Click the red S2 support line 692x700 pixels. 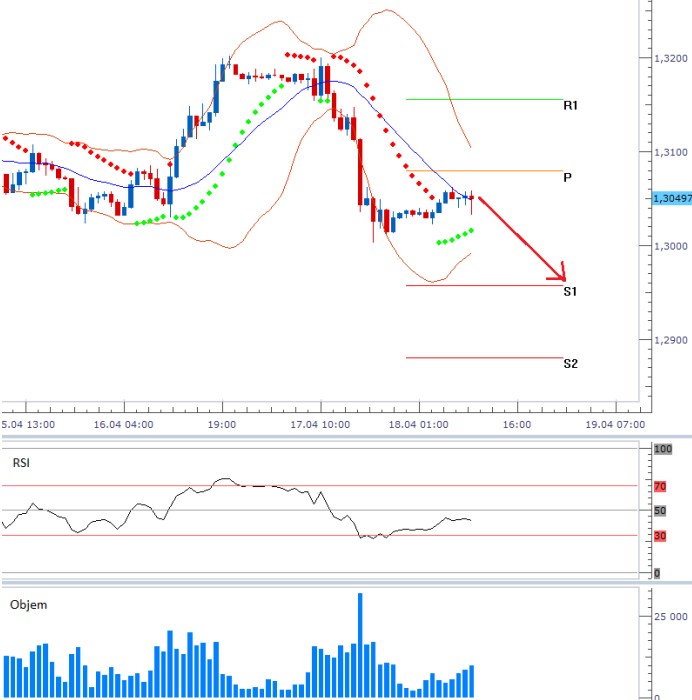[x=484, y=358]
